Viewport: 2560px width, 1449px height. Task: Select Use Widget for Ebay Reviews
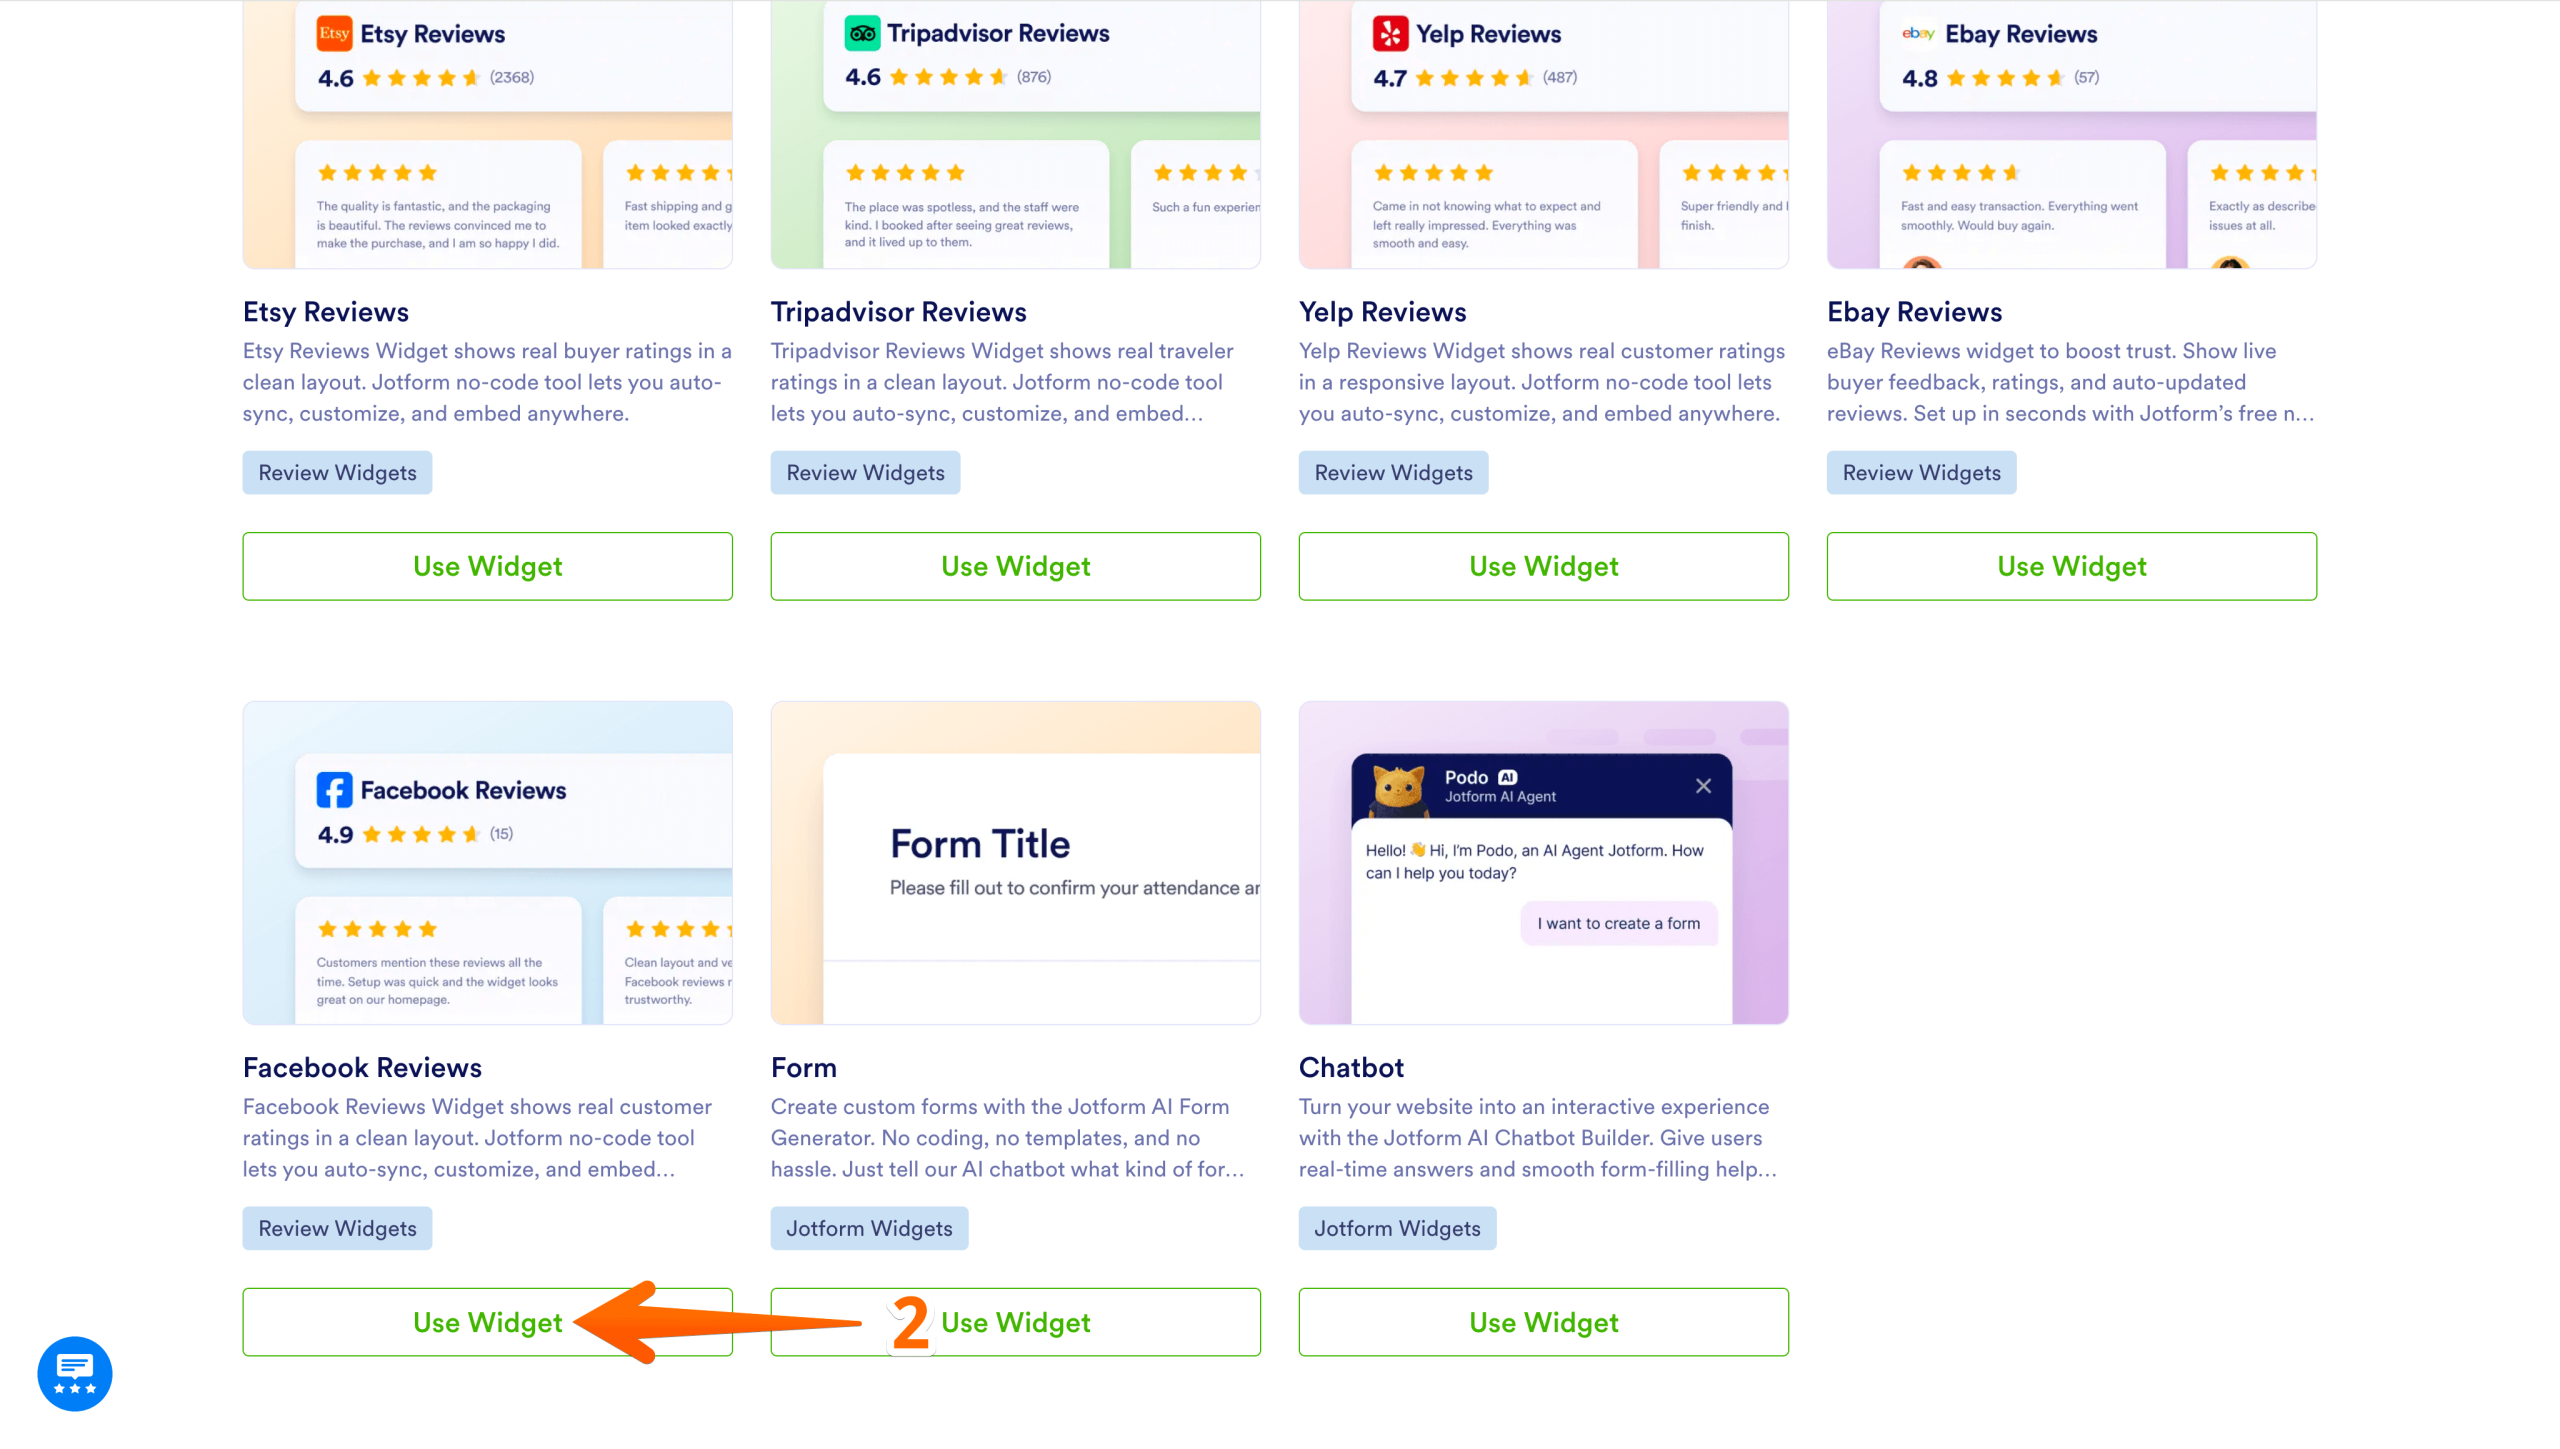(2071, 566)
